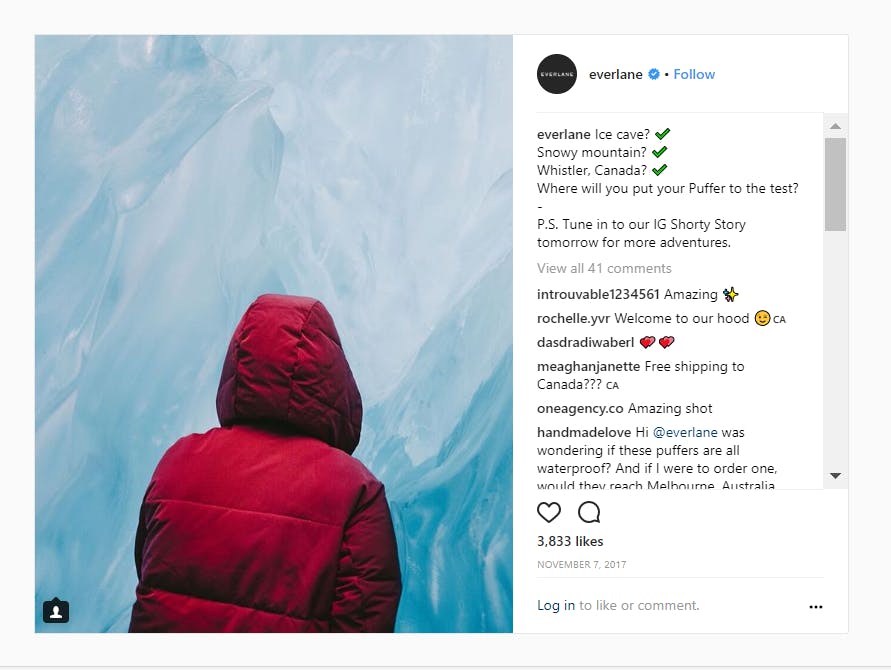Click the comment speech bubble icon
The height and width of the screenshot is (670, 891).
(x=589, y=513)
